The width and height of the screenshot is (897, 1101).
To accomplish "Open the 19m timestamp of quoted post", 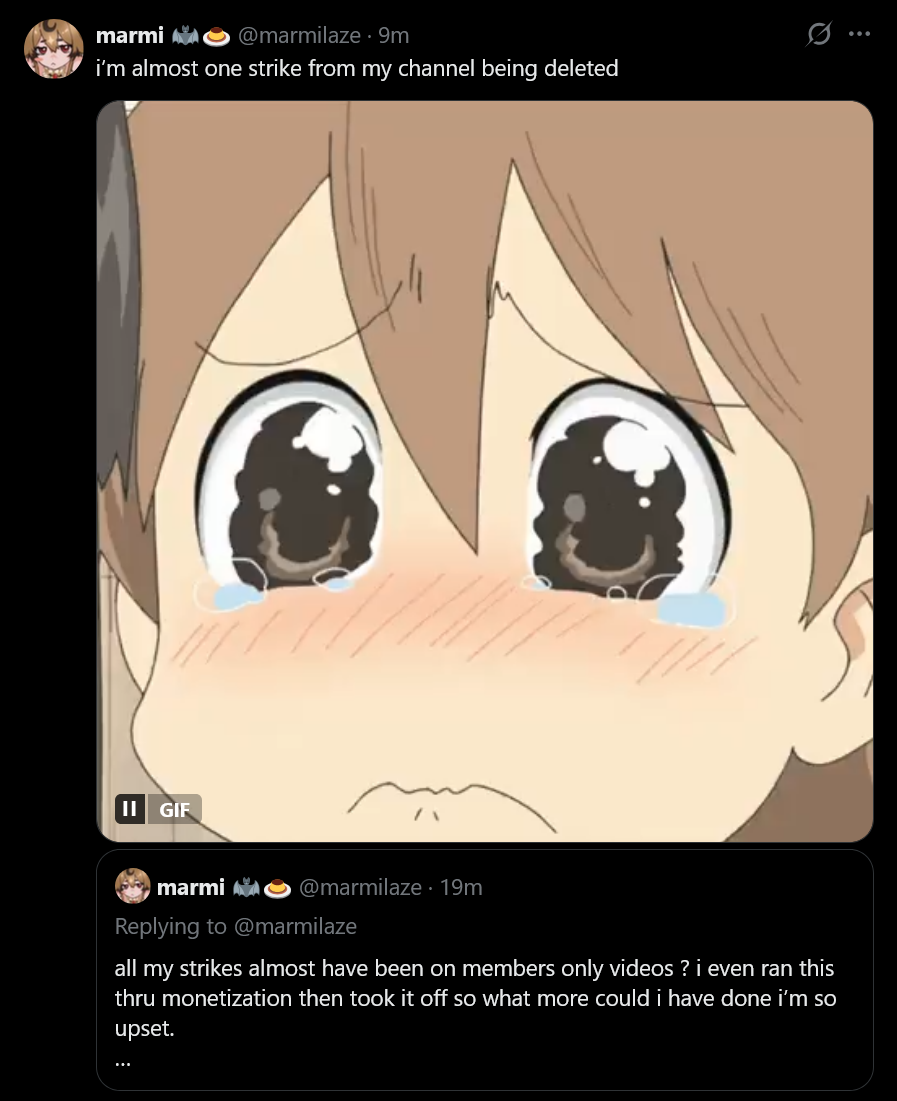I will tap(461, 888).
